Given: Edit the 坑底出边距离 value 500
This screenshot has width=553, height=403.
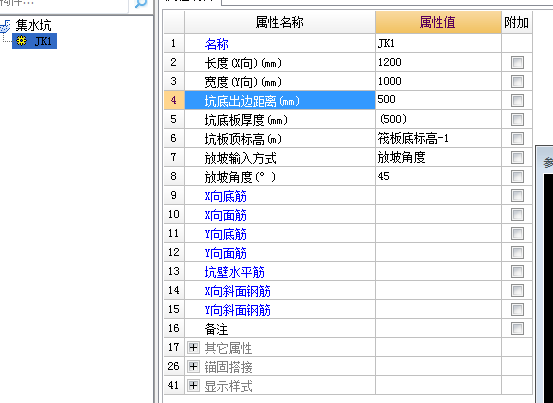Looking at the screenshot, I should click(438, 100).
